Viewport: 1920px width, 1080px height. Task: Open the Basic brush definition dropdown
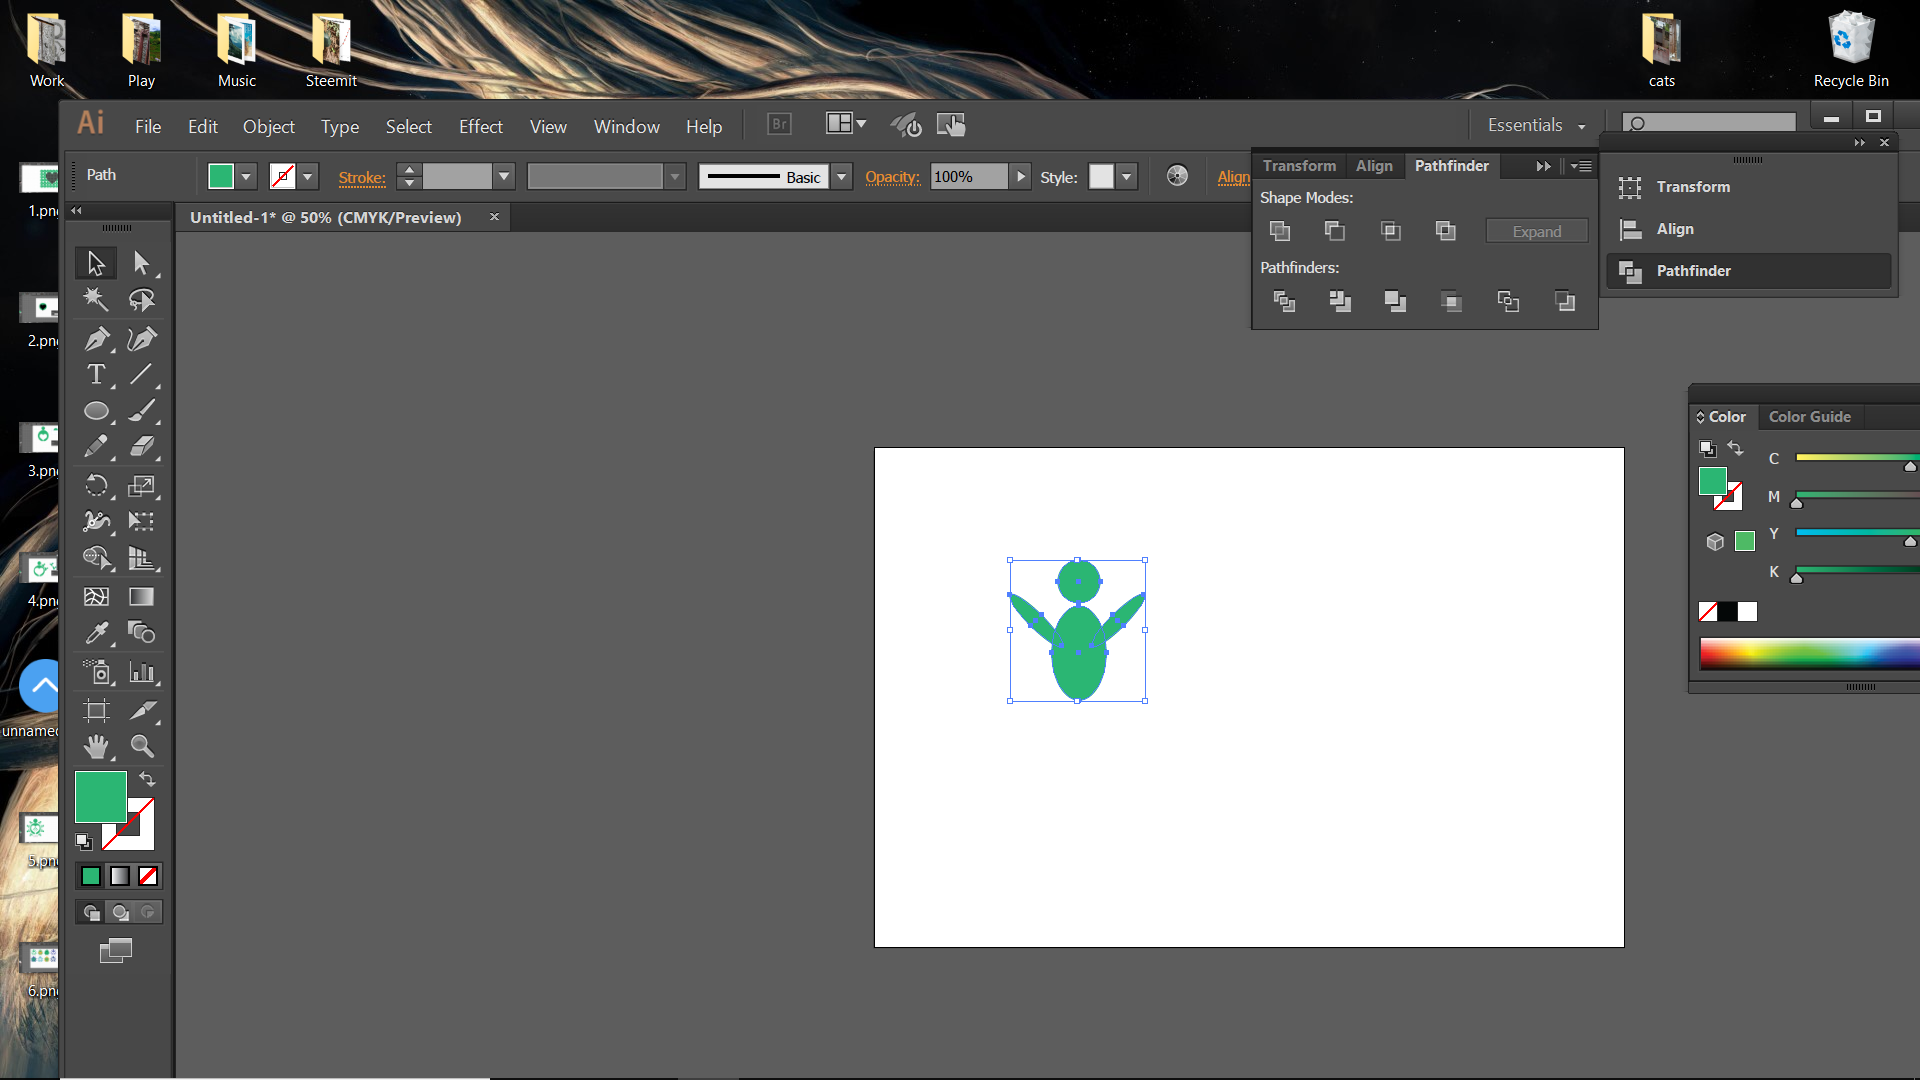click(x=842, y=177)
